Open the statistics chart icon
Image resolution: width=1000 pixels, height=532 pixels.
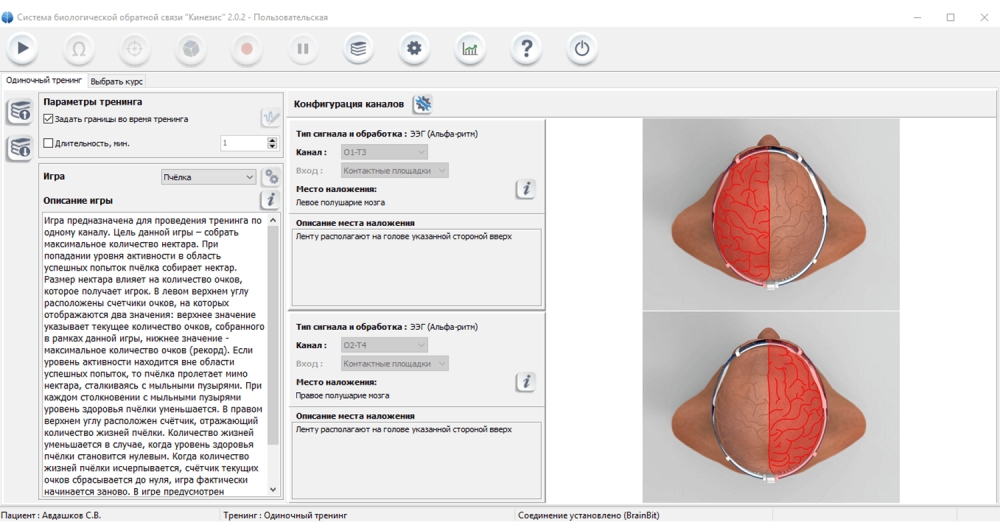tap(470, 47)
